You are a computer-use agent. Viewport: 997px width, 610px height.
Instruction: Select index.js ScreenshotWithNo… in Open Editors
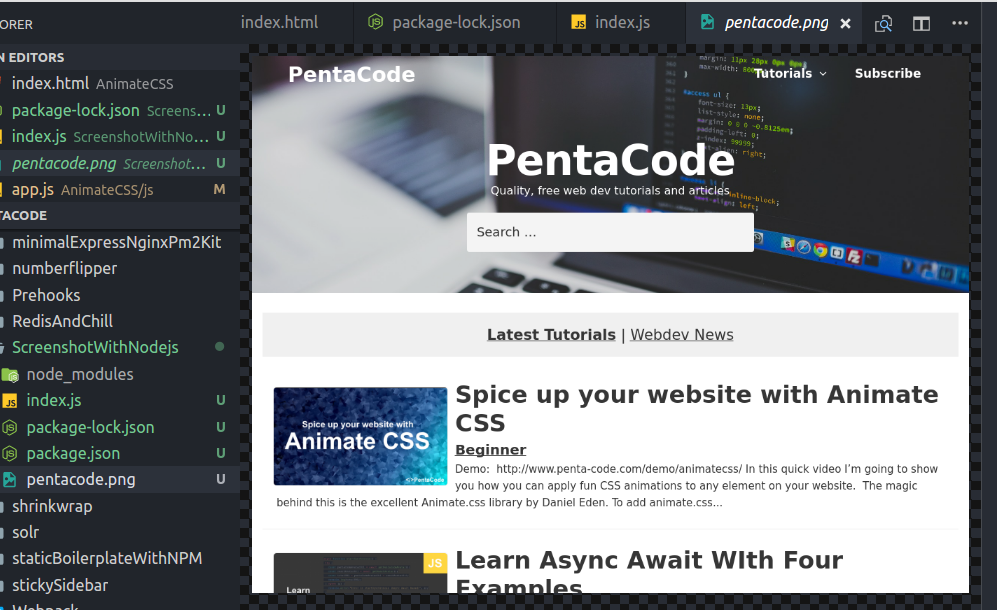pos(120,136)
